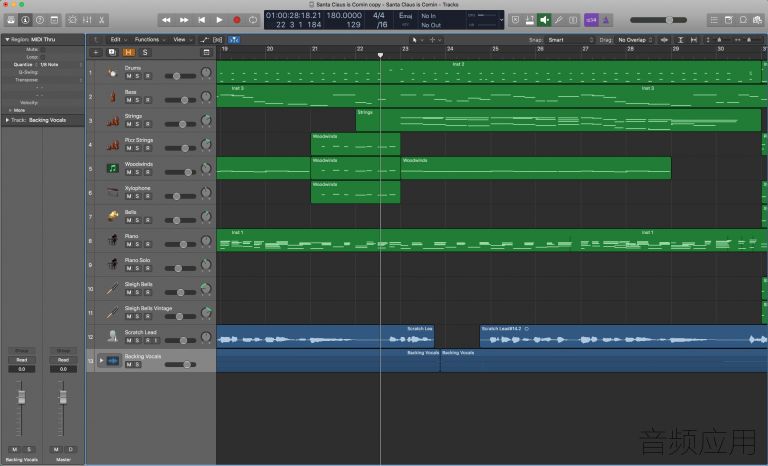Toggle horizontal auto zoom button
The image size is (768, 466).
pos(694,40)
